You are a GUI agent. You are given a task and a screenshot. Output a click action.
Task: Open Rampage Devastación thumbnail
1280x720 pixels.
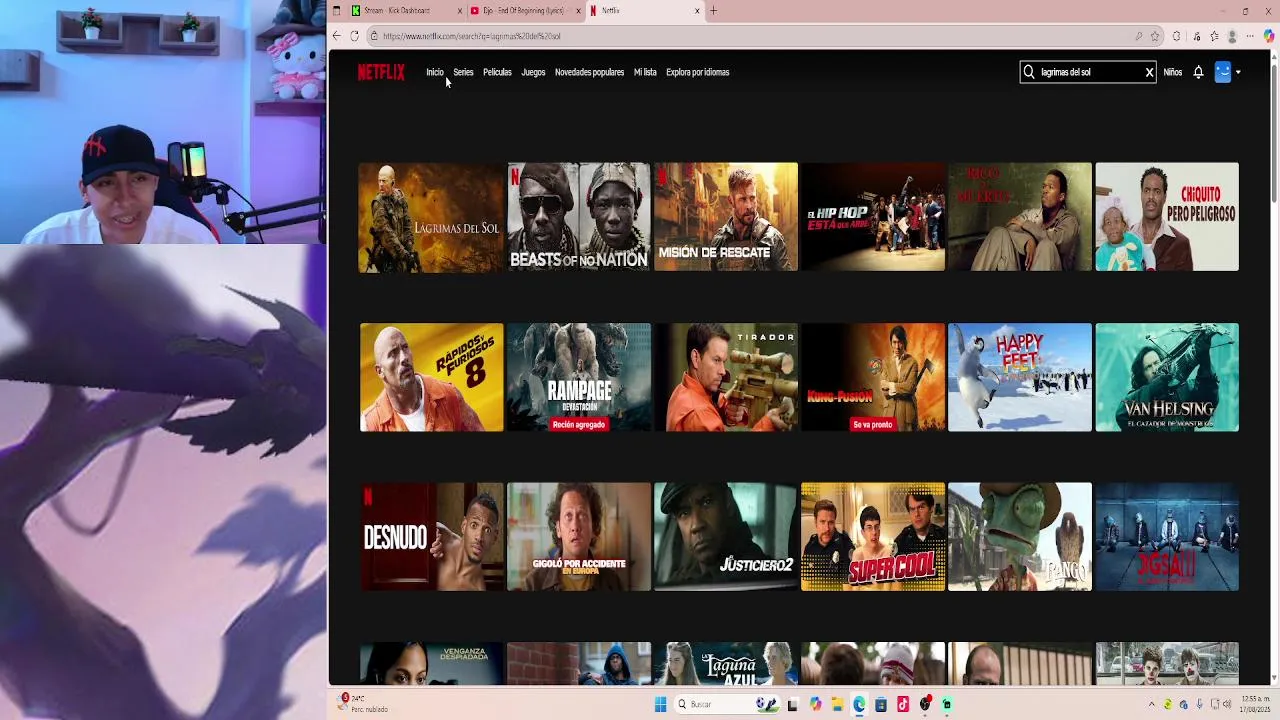point(578,377)
